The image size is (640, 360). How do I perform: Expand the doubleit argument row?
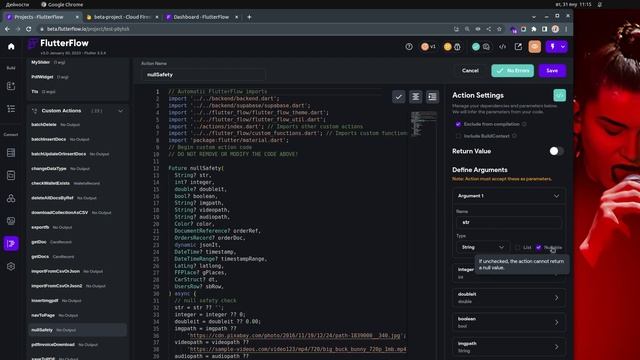click(x=509, y=298)
